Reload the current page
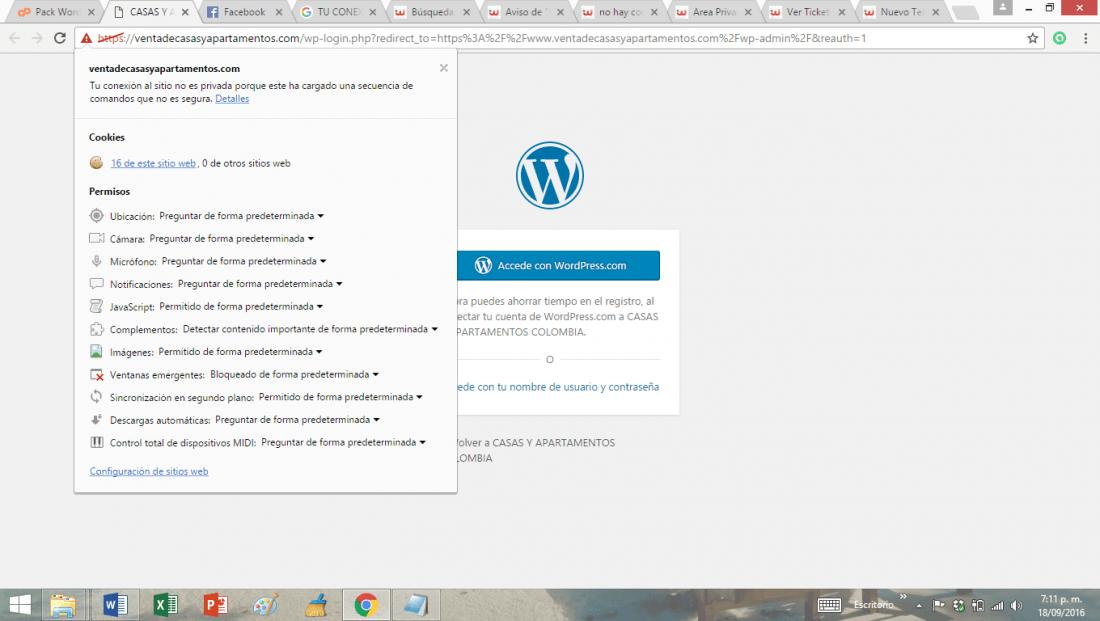 (60, 38)
